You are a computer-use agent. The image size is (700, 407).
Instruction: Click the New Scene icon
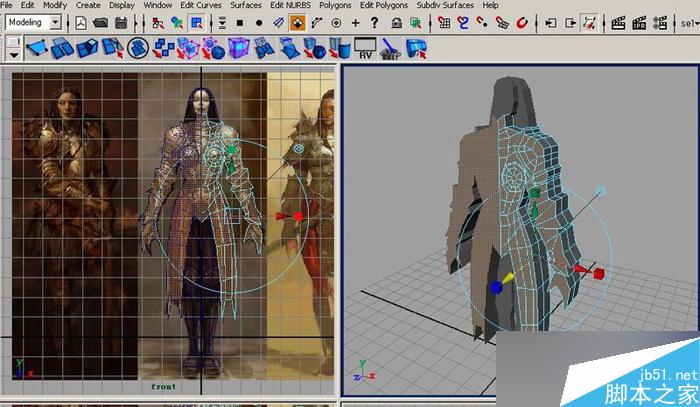tap(81, 23)
